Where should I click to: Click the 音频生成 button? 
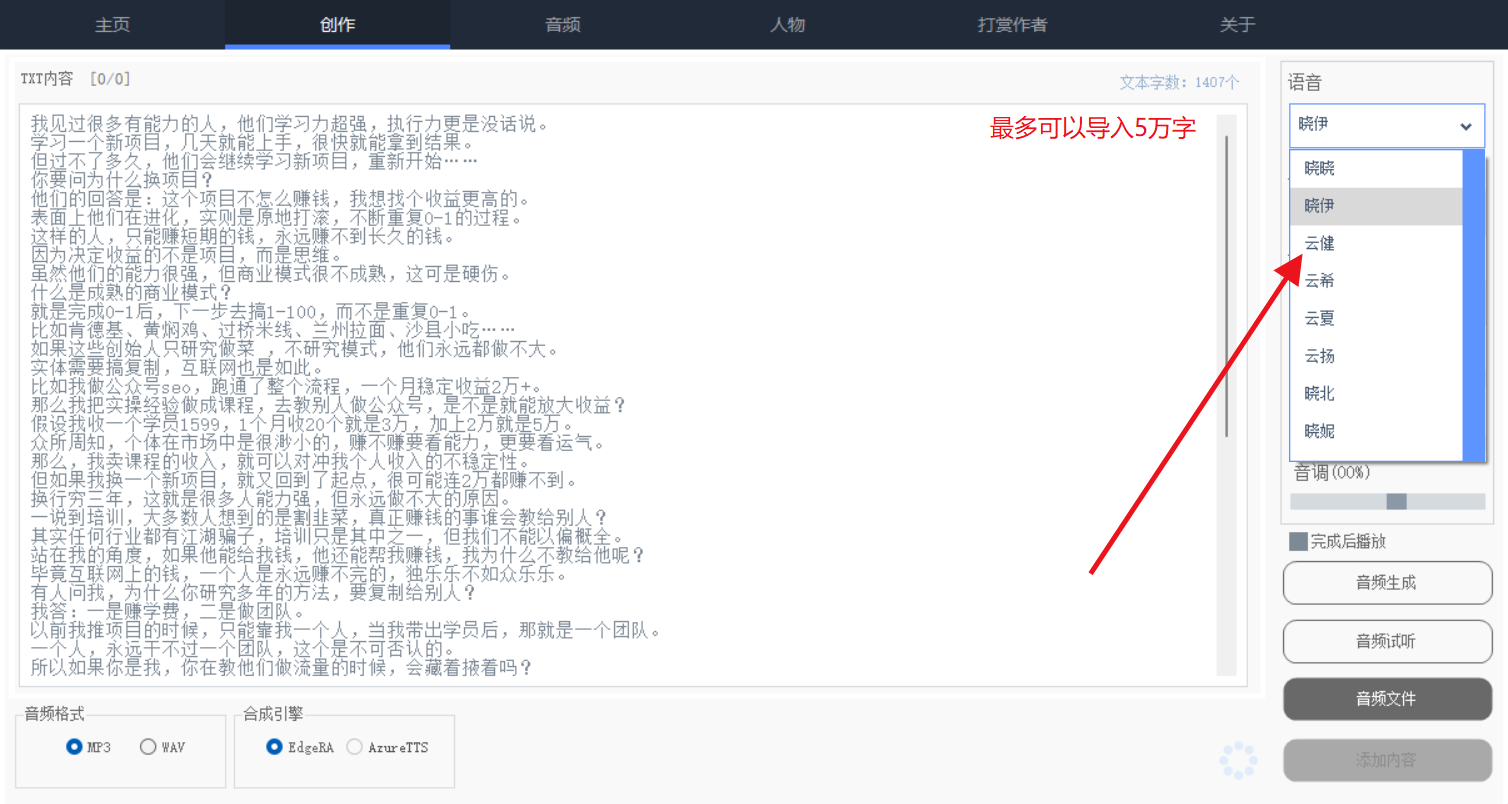click(x=1387, y=583)
